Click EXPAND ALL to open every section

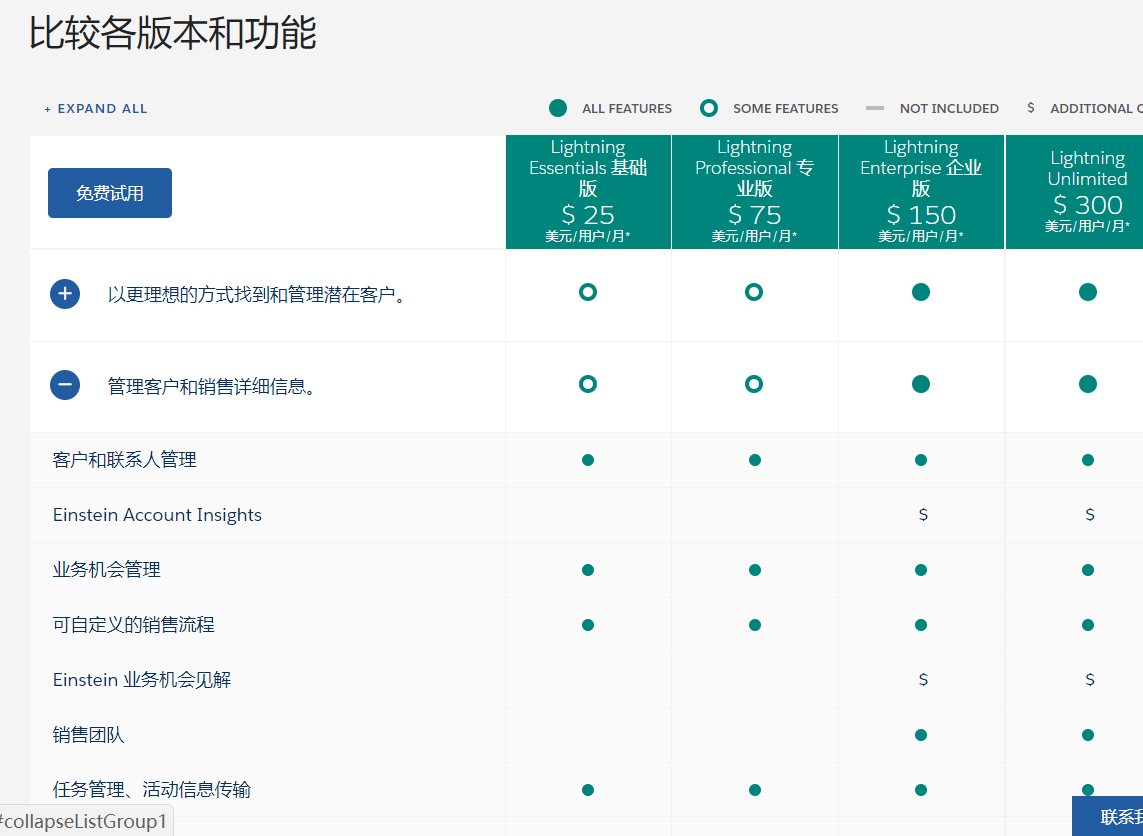click(x=95, y=108)
